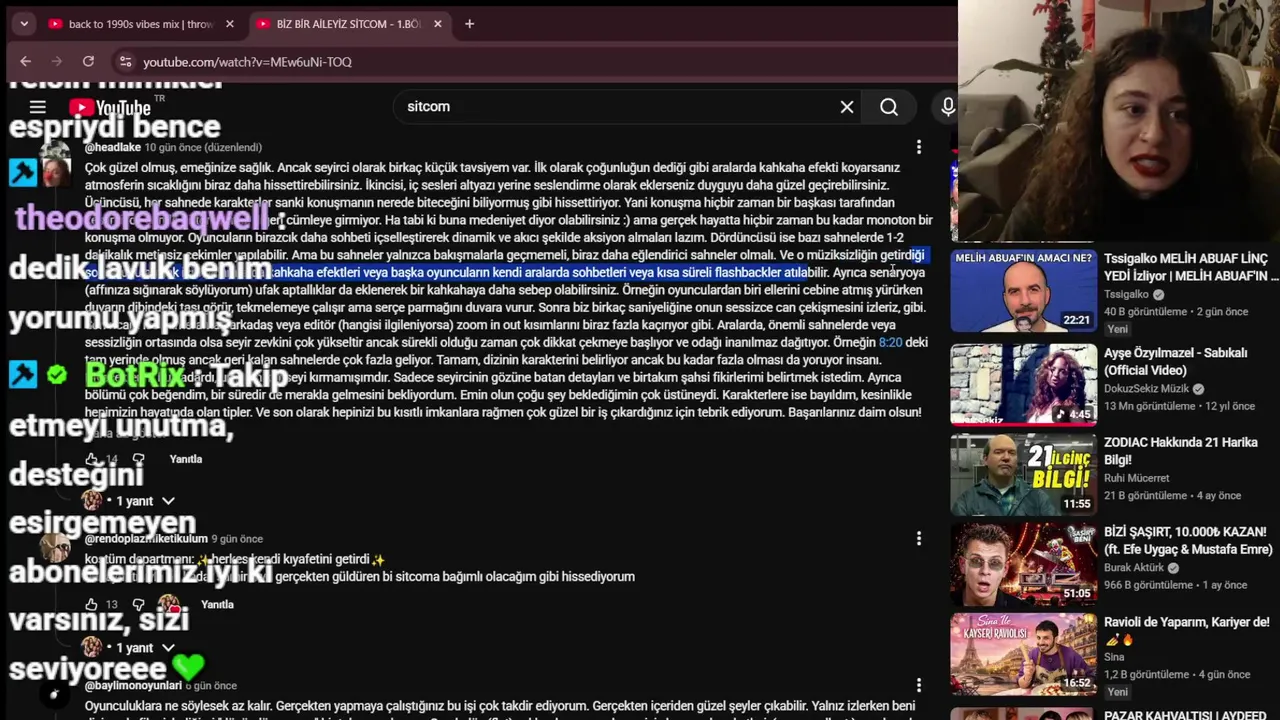Like the @headlake comment with thumbs up
Image resolution: width=1280 pixels, height=720 pixels.
pyautogui.click(x=92, y=459)
